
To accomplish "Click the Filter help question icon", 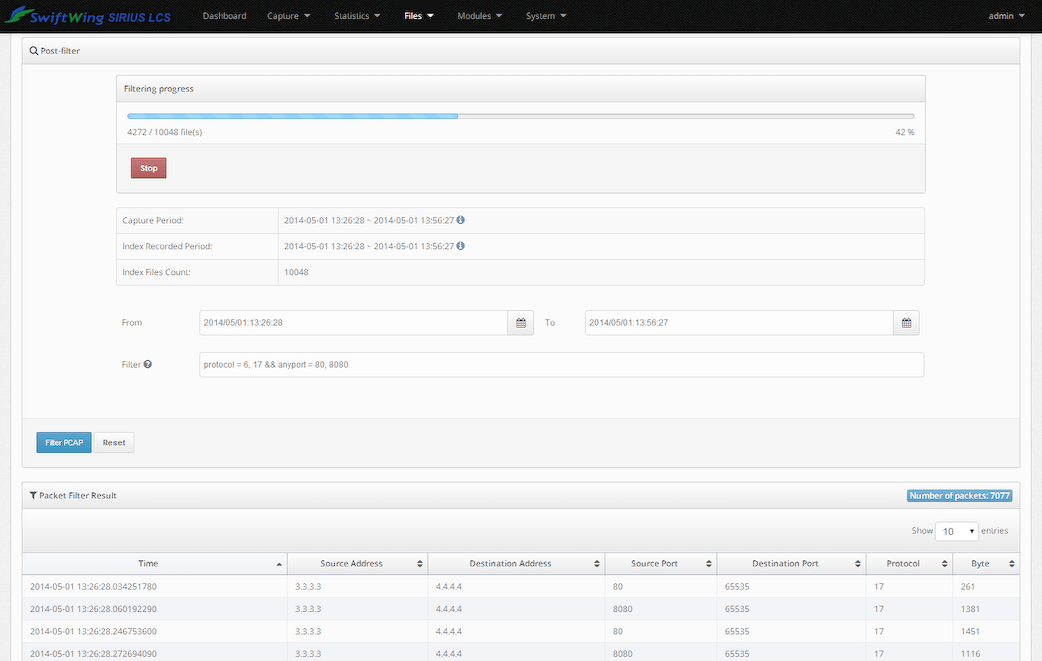I will 148,364.
